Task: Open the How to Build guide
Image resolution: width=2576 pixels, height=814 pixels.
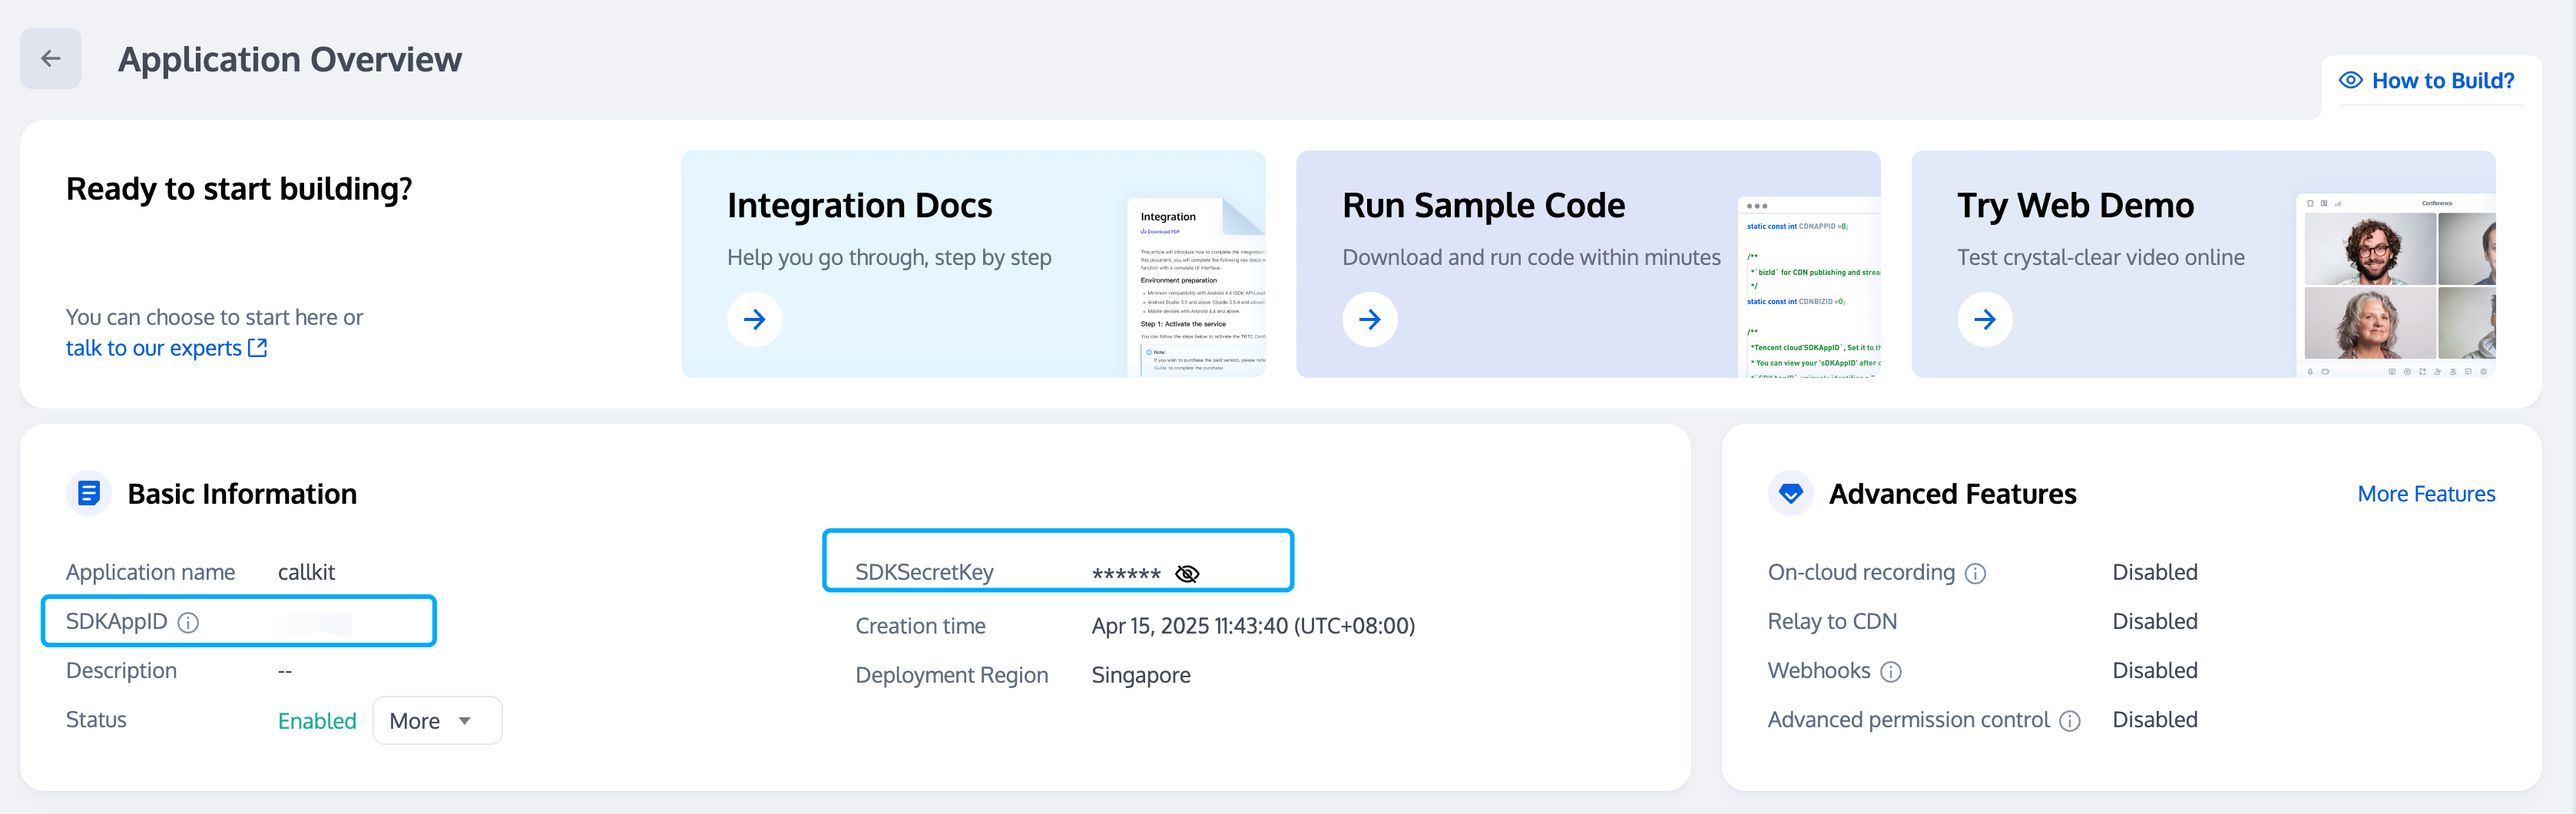Action: tap(2427, 81)
